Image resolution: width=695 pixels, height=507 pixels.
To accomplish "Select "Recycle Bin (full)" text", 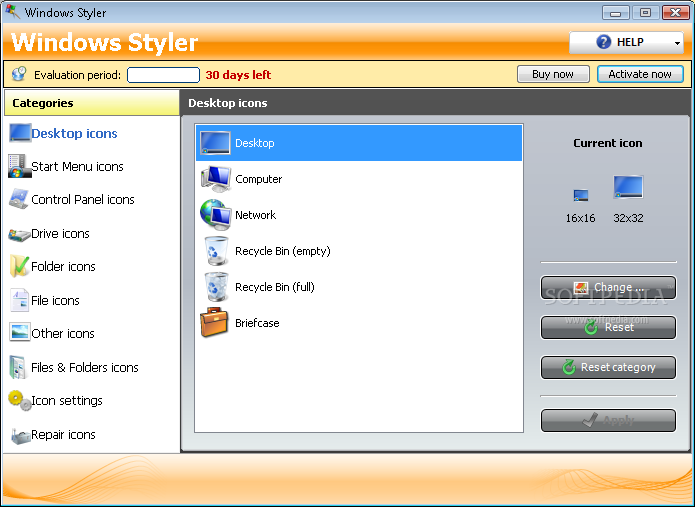I will [275, 287].
